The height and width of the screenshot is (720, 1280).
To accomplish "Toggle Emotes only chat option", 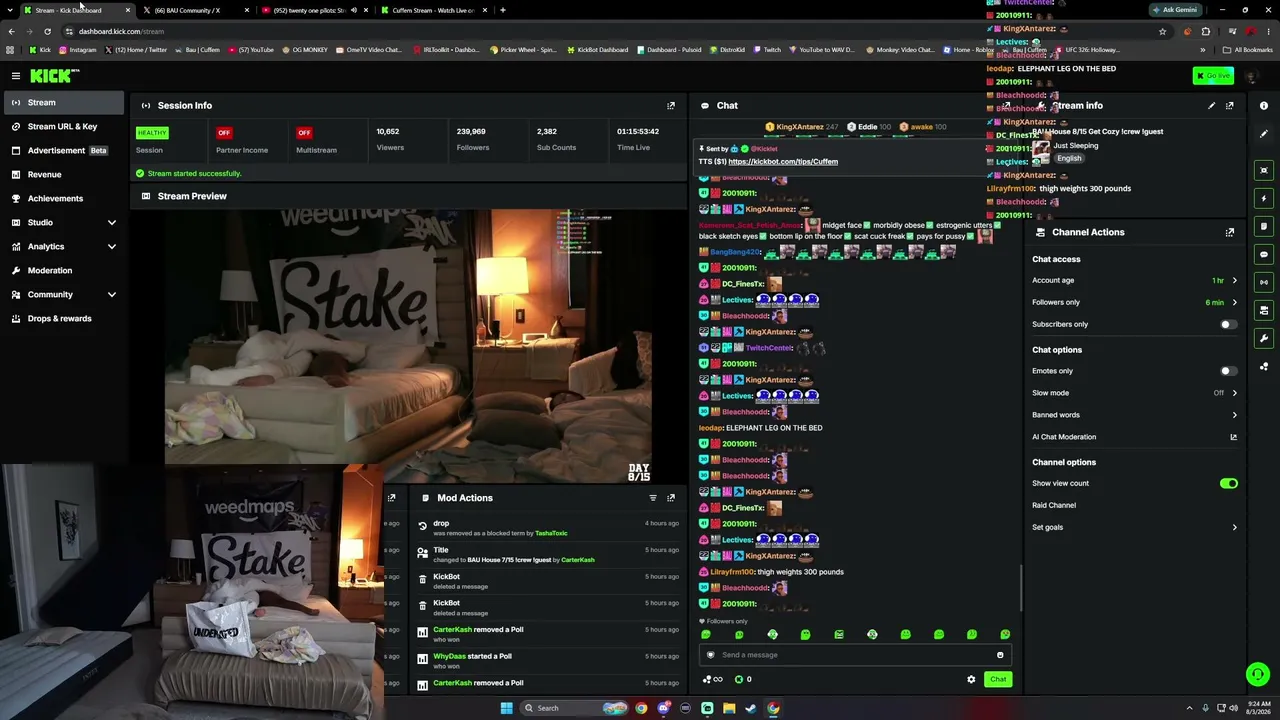I will tap(1228, 371).
